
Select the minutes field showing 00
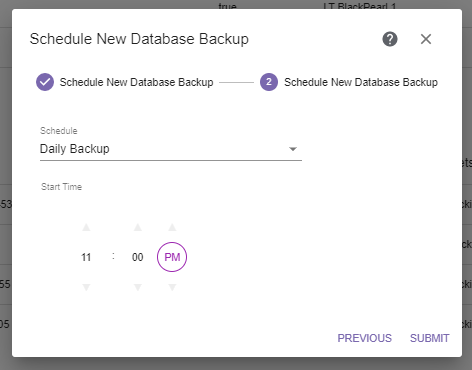[x=137, y=257]
